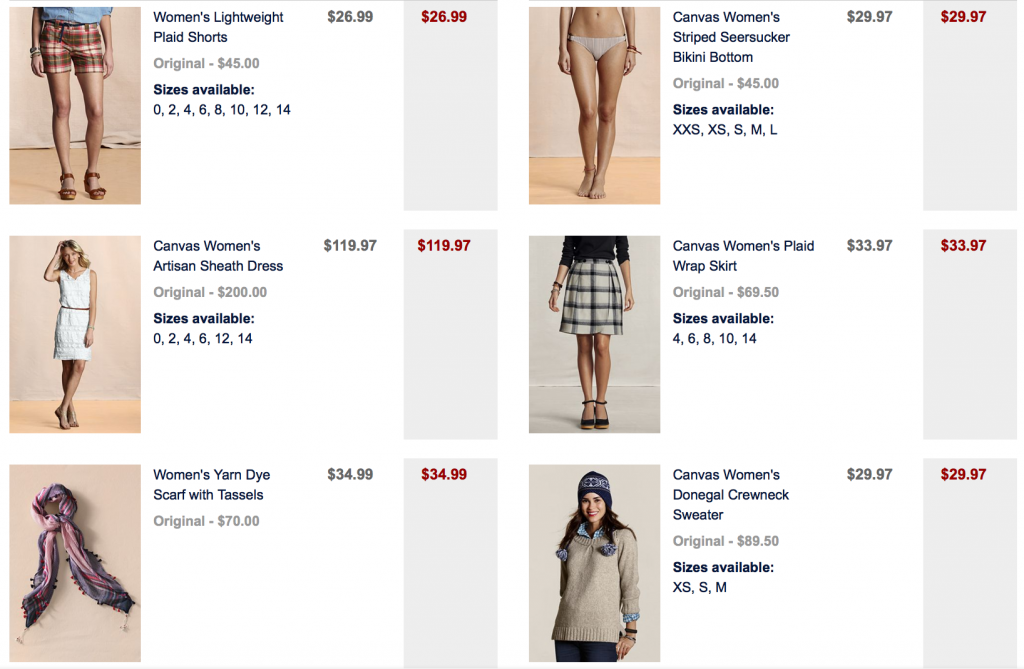This screenshot has height=669, width=1024.
Task: View the plaid wrap skirt image
Action: pos(594,334)
